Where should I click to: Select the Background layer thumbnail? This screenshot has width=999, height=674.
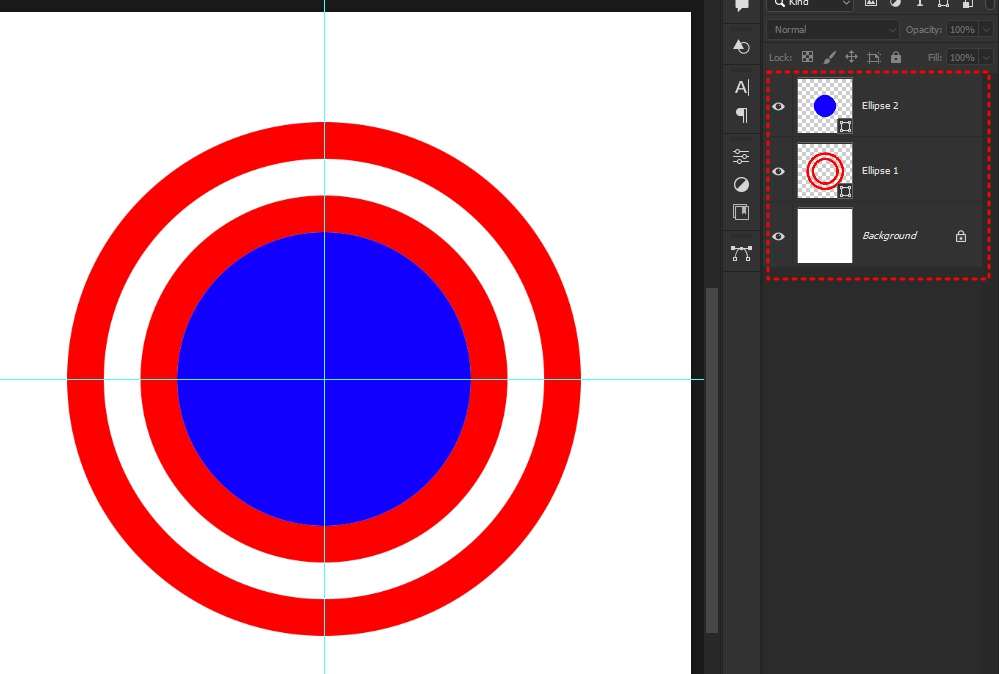coord(825,236)
